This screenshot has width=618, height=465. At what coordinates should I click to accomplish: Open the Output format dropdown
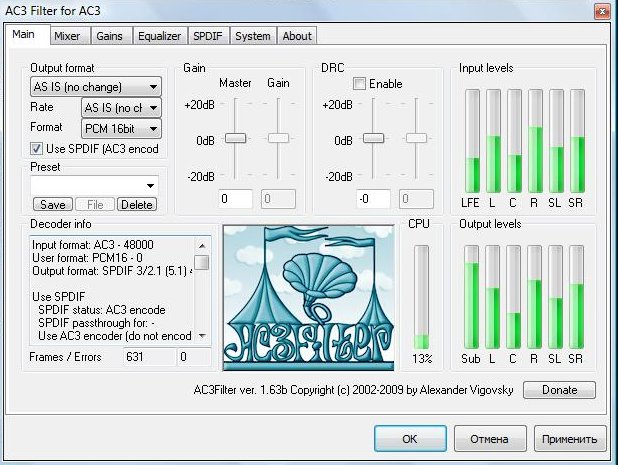point(96,87)
